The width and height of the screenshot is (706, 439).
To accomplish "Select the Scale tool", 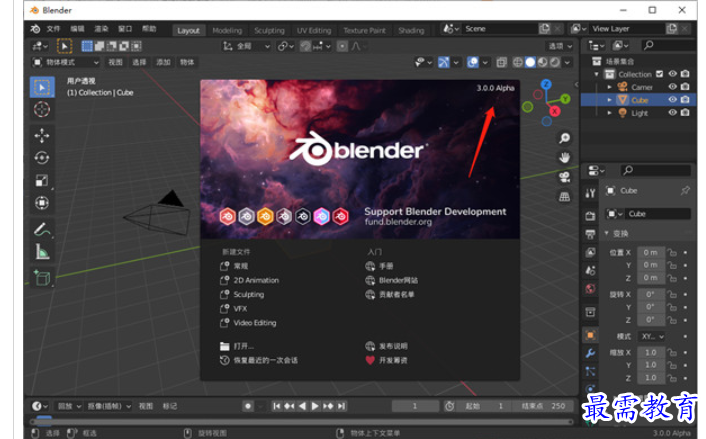I will pyautogui.click(x=42, y=180).
